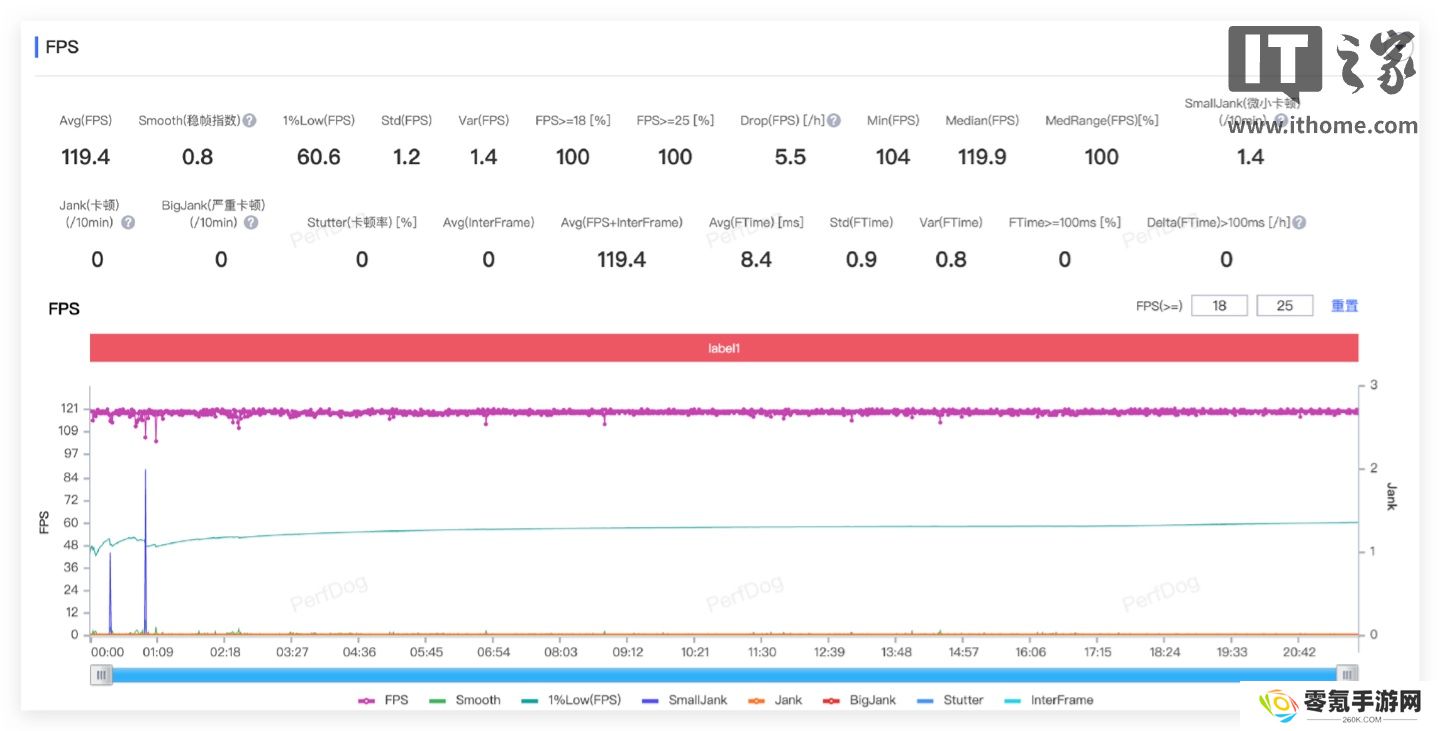Viewport: 1440px width, 731px height.
Task: Select the red label1 bar
Action: [724, 348]
